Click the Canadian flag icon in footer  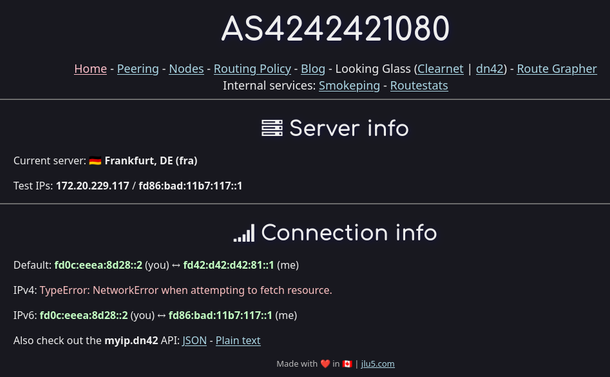[x=347, y=364]
